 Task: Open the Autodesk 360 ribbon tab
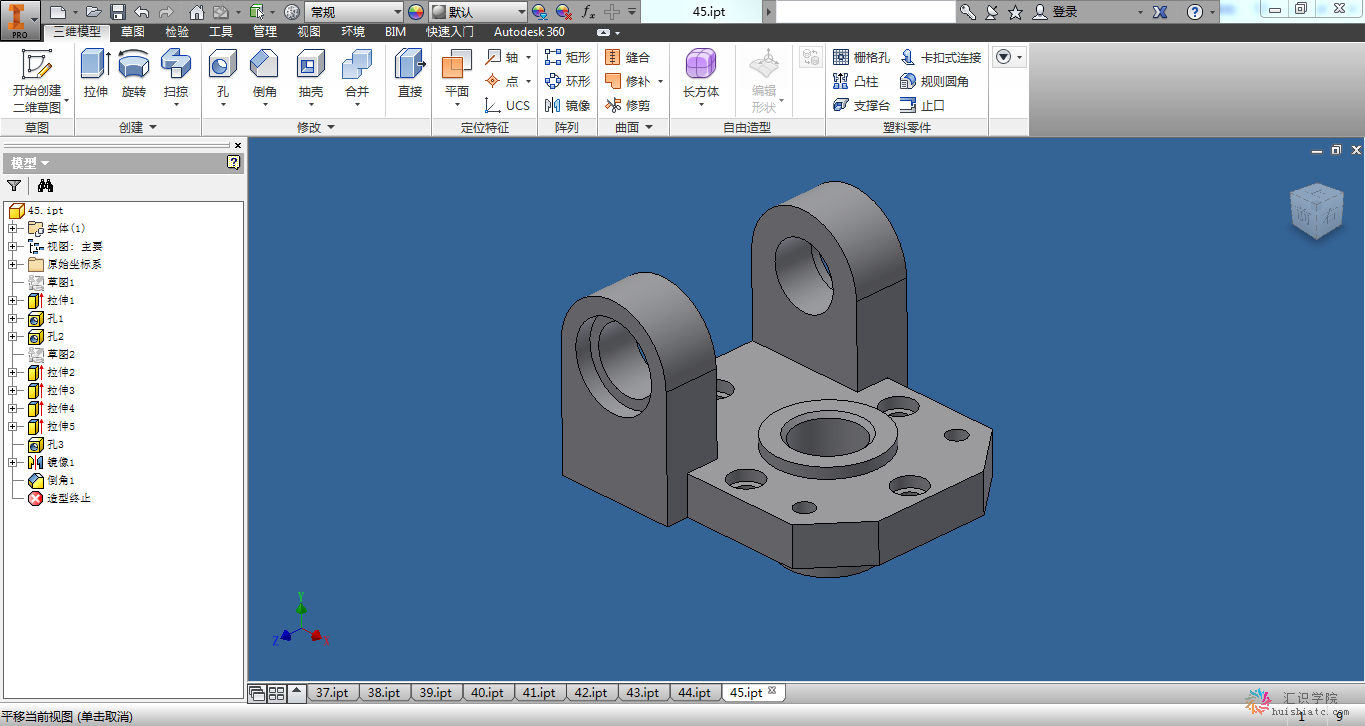[x=529, y=32]
